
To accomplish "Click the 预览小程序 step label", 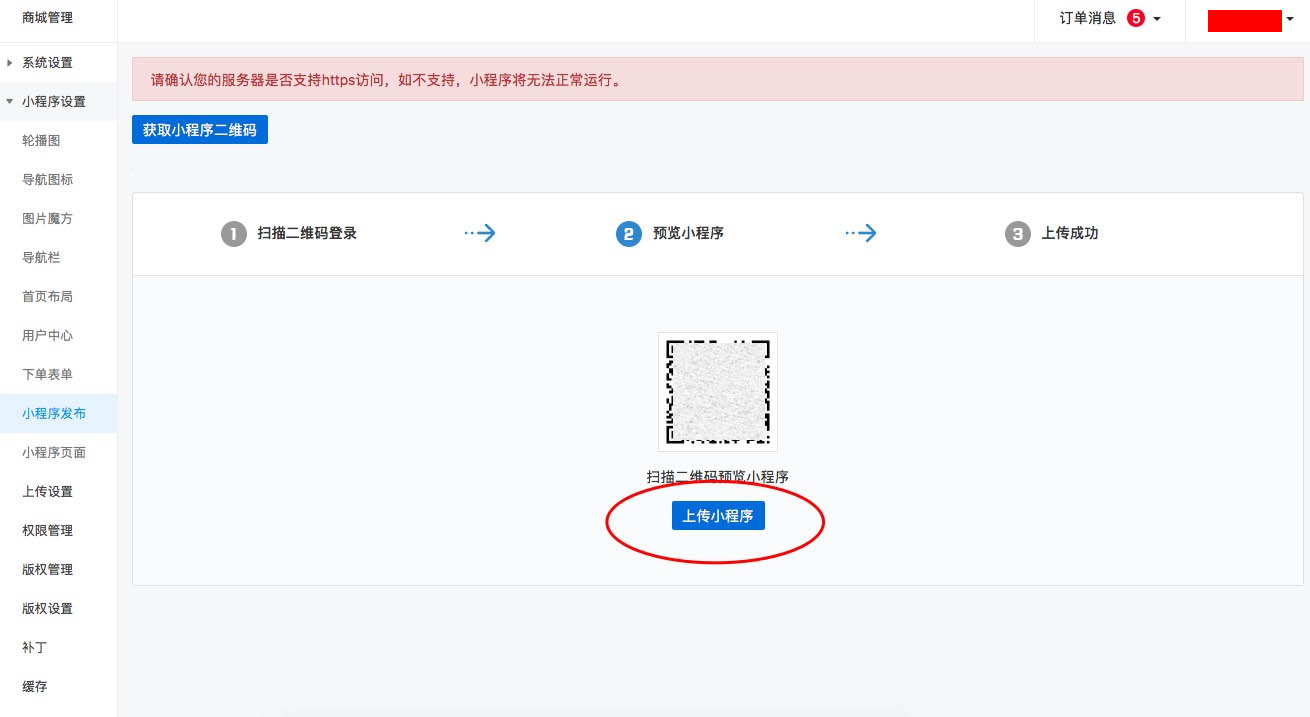I will pos(688,233).
